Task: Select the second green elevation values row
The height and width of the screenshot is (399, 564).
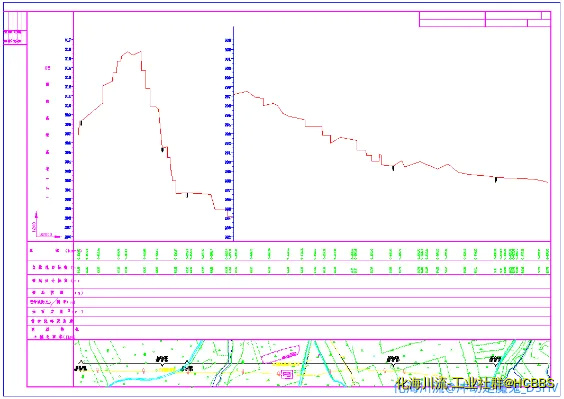Action: pyautogui.click(x=312, y=269)
